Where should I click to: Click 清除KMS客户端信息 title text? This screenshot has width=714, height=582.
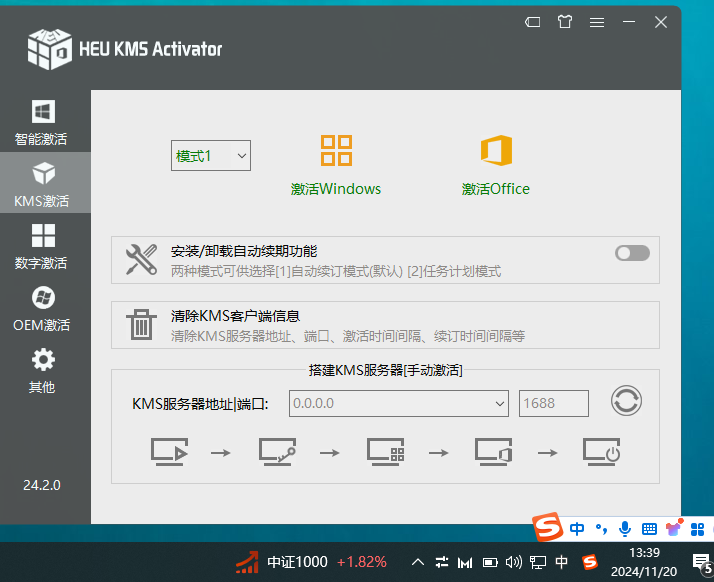(x=235, y=316)
